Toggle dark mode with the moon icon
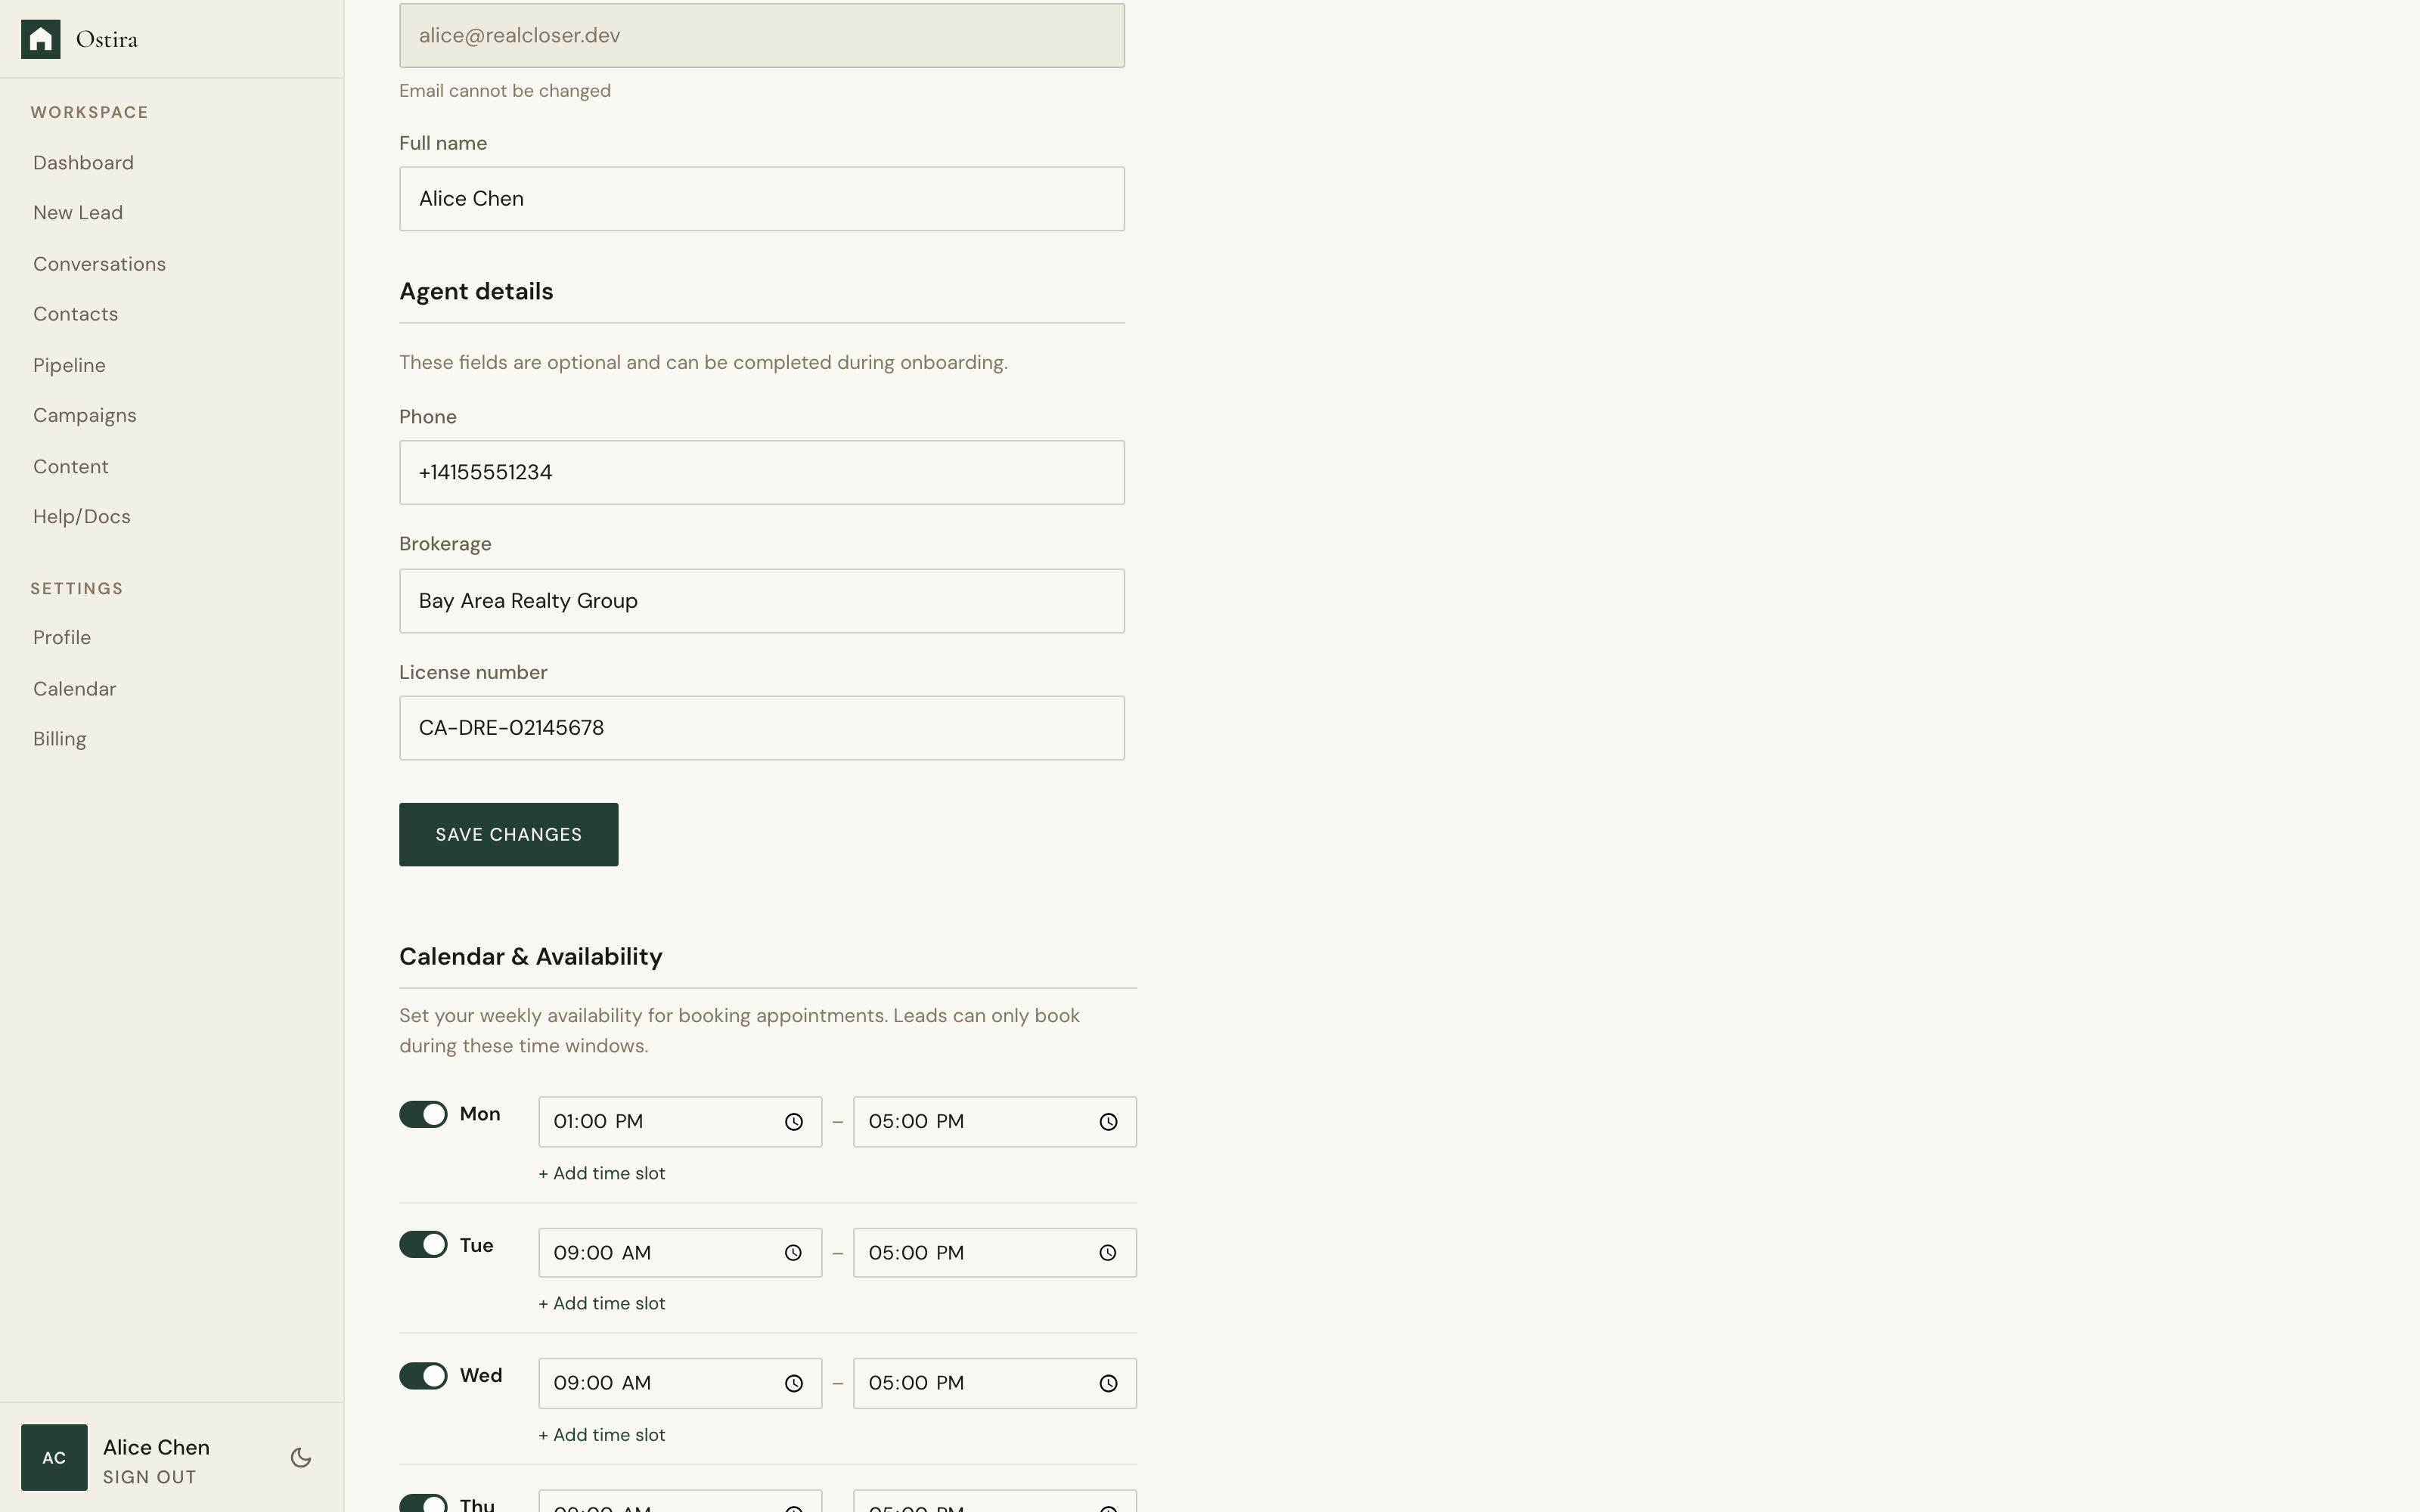The width and height of the screenshot is (2420, 1512). (299, 1457)
